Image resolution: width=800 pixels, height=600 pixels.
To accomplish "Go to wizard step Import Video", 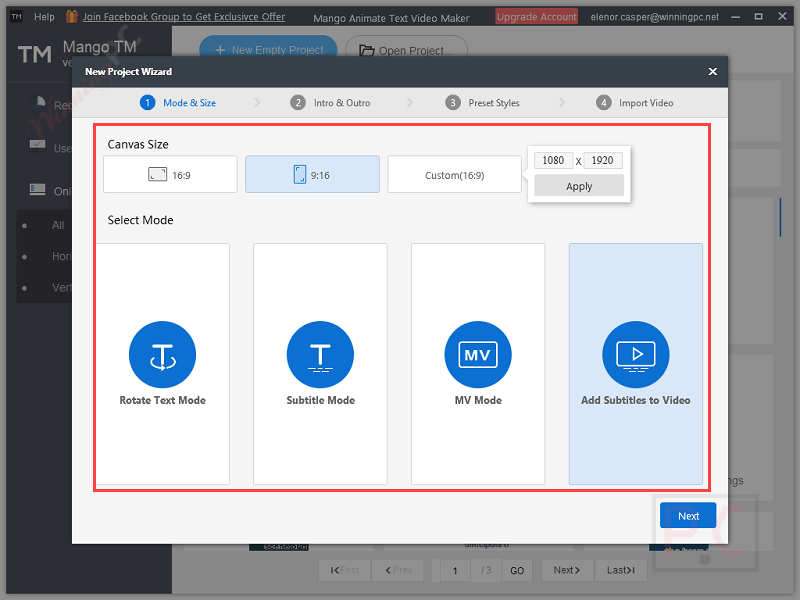I will (x=635, y=103).
